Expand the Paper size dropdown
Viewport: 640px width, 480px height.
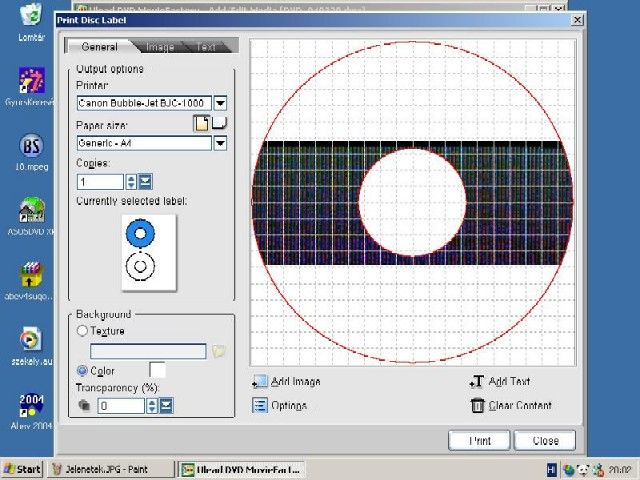coord(220,143)
